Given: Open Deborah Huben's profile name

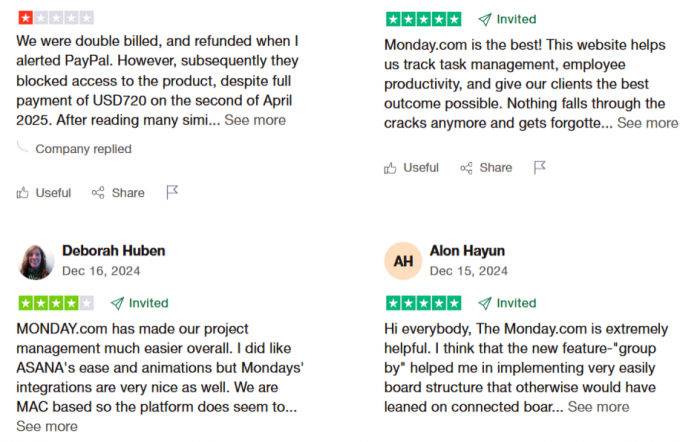Looking at the screenshot, I should [x=113, y=251].
